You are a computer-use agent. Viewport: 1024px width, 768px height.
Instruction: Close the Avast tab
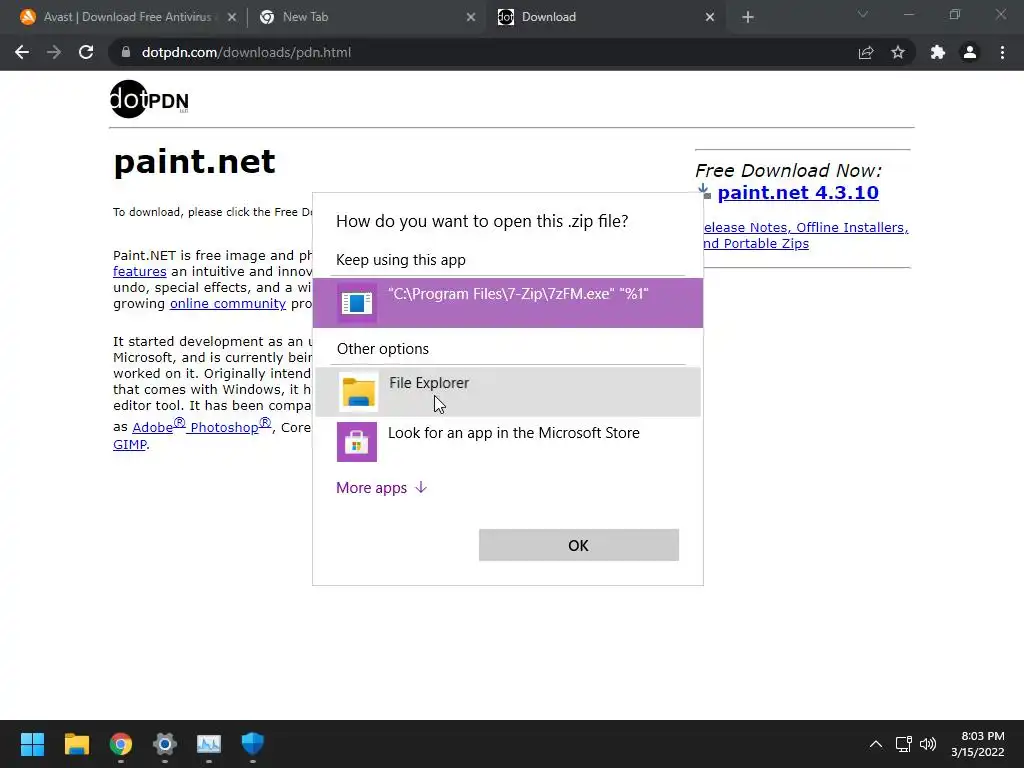click(x=232, y=17)
